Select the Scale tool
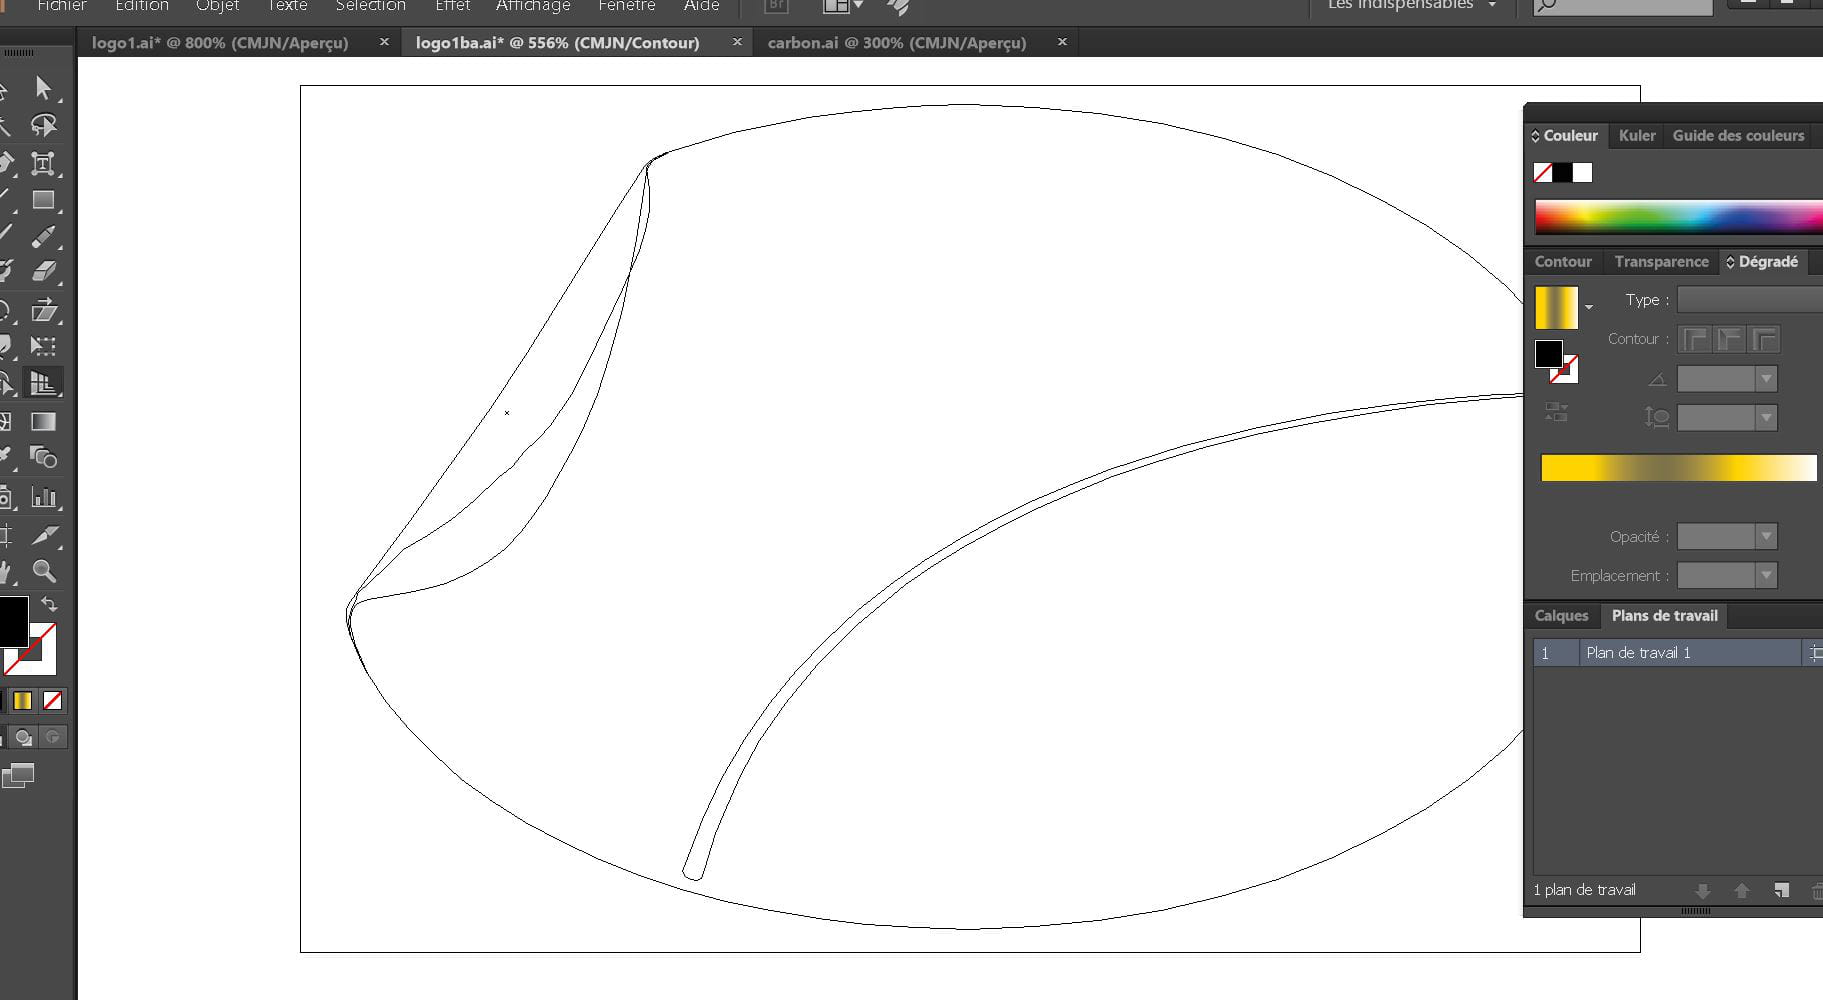Screen dimensions: 1823x1000 tap(43, 310)
